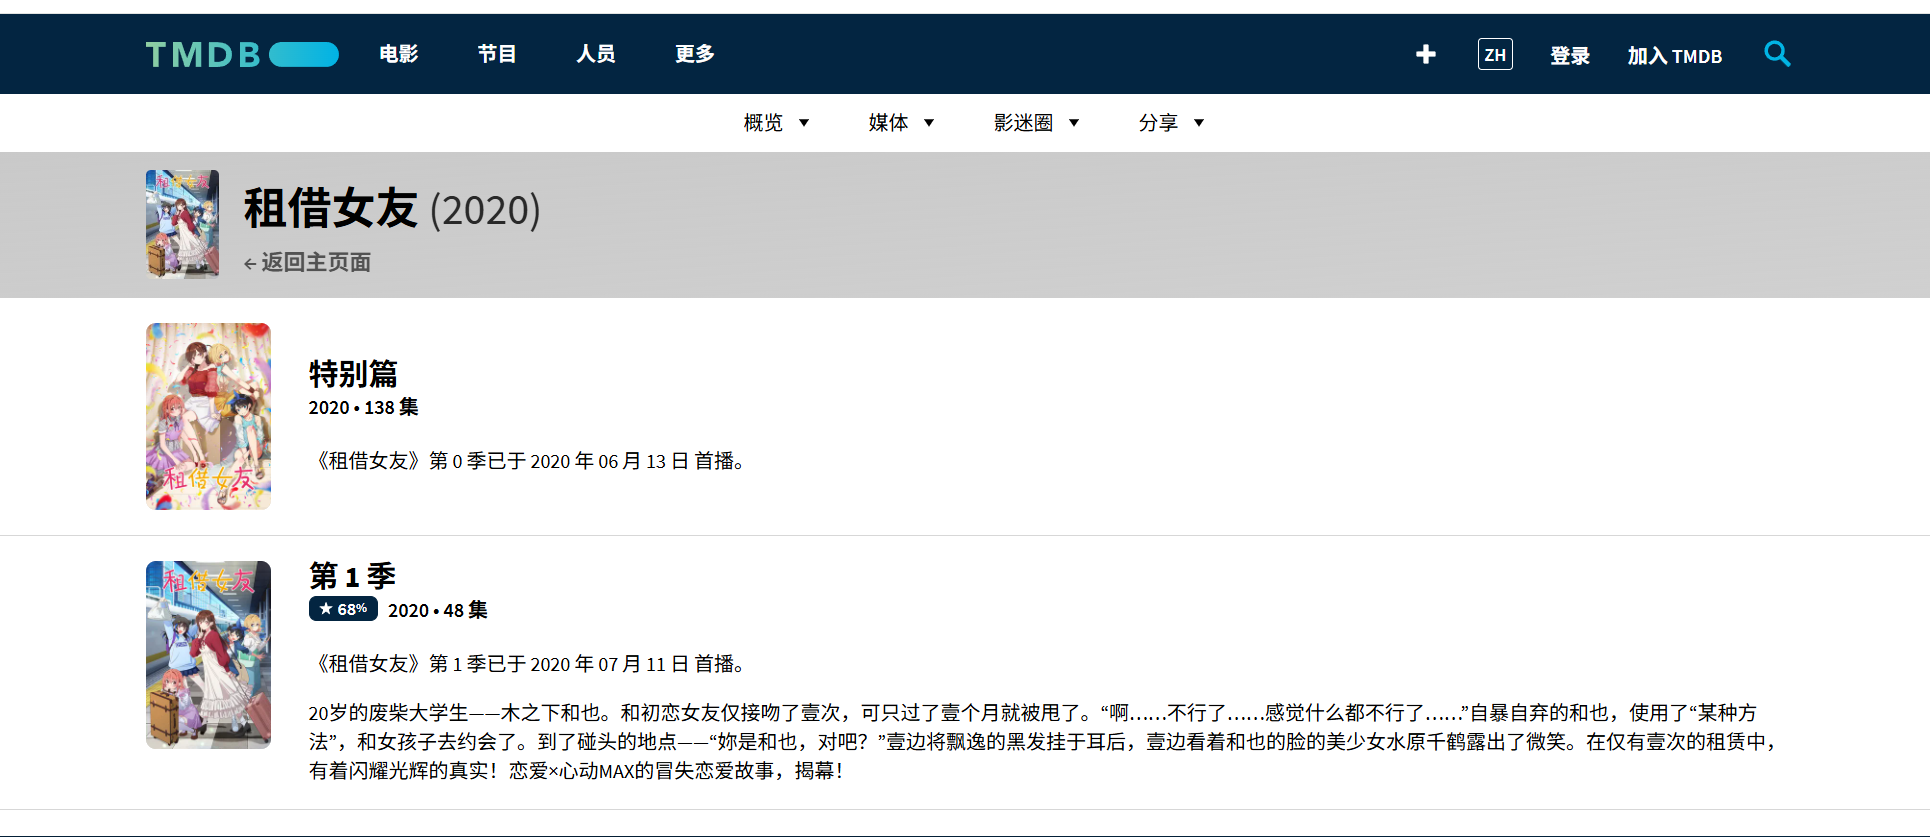Screen dimensions: 1930x837
Task: Click the 第 1 季 premiere date sentence
Action: [530, 664]
